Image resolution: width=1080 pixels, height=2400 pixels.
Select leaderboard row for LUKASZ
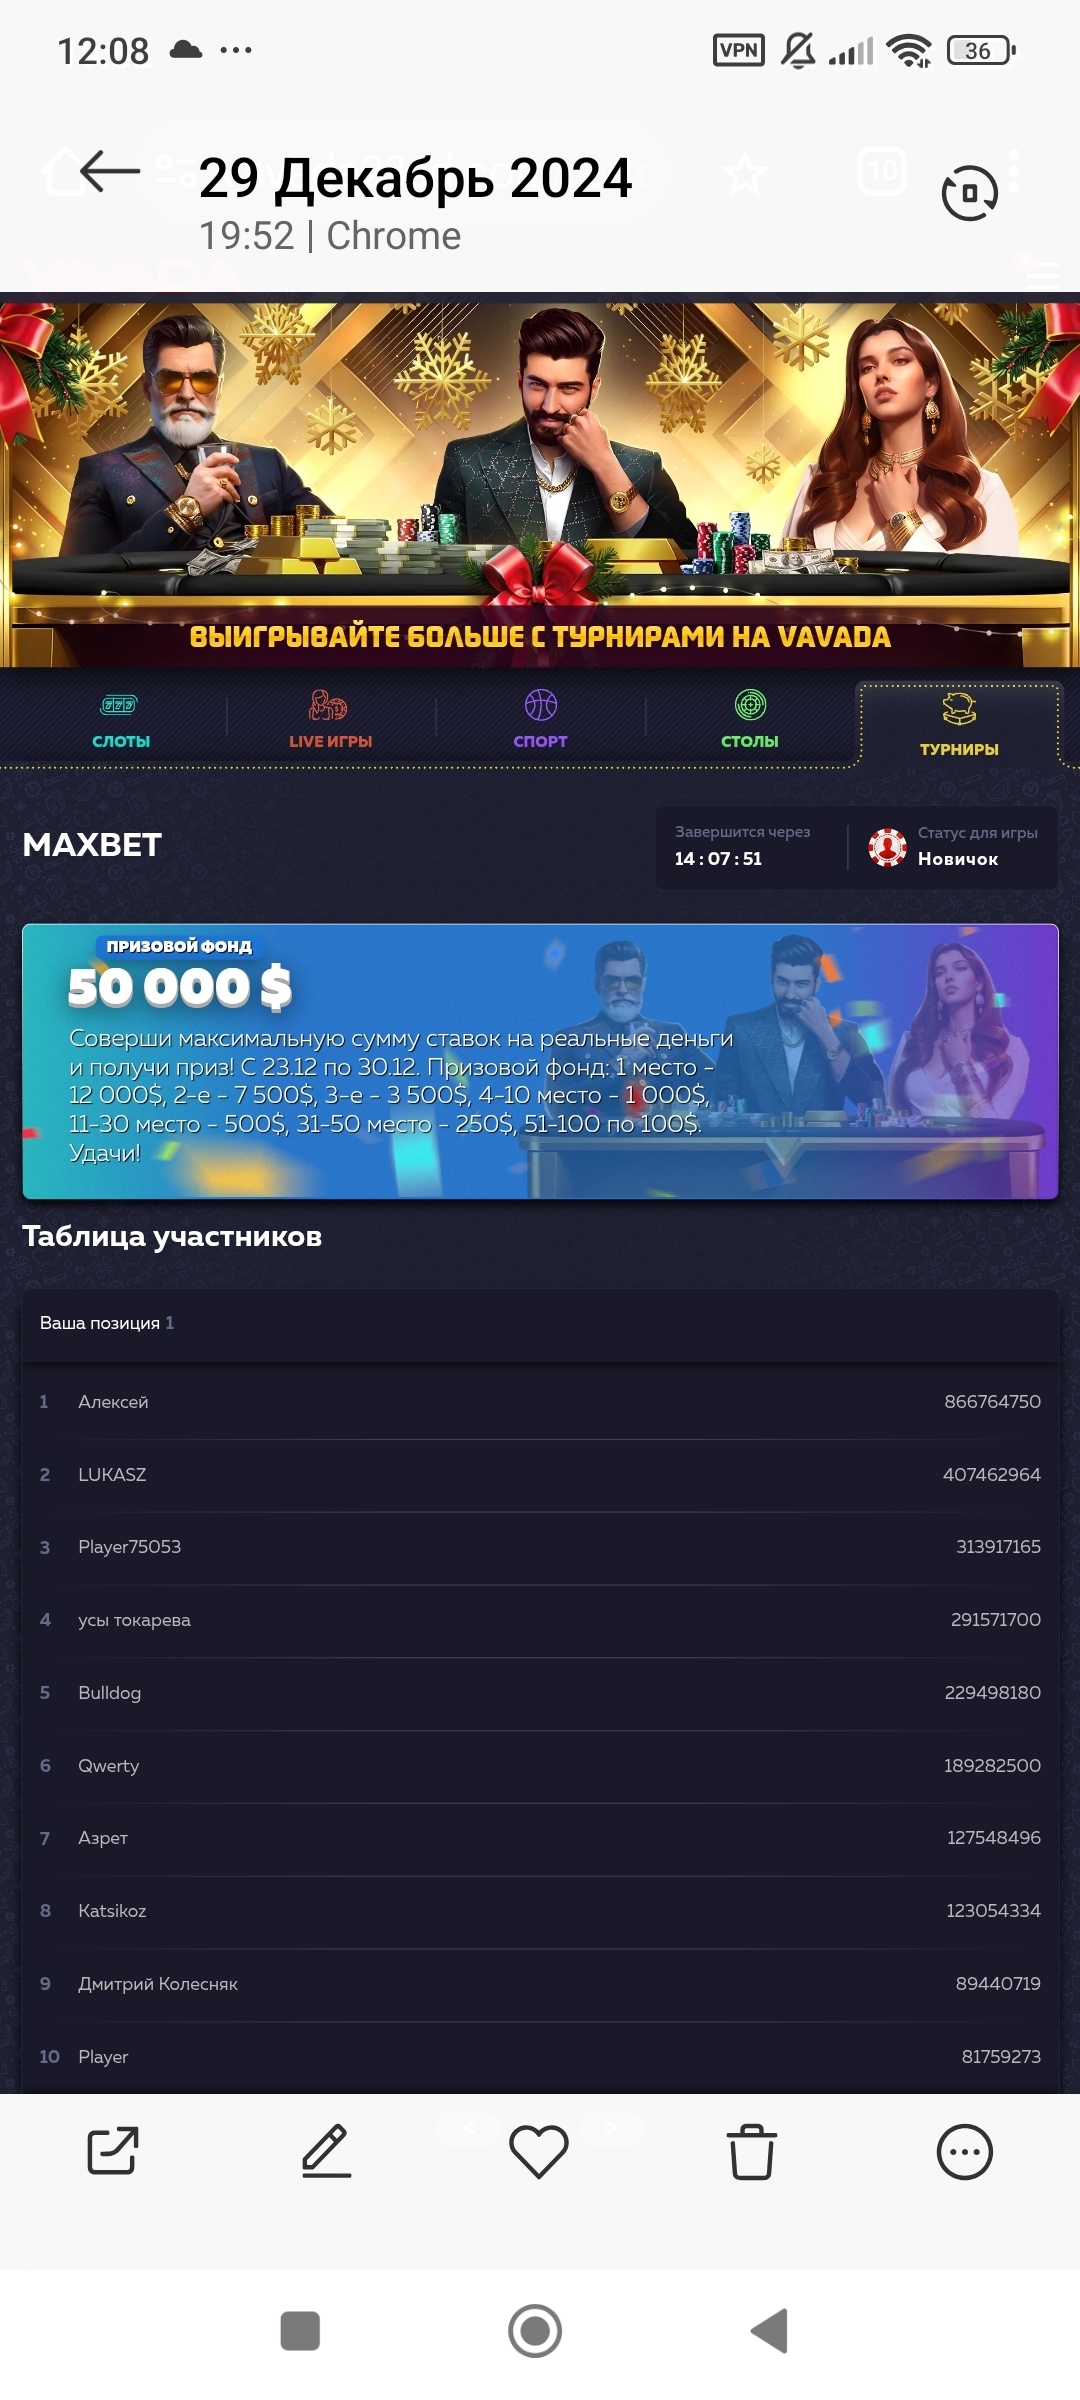click(540, 1475)
